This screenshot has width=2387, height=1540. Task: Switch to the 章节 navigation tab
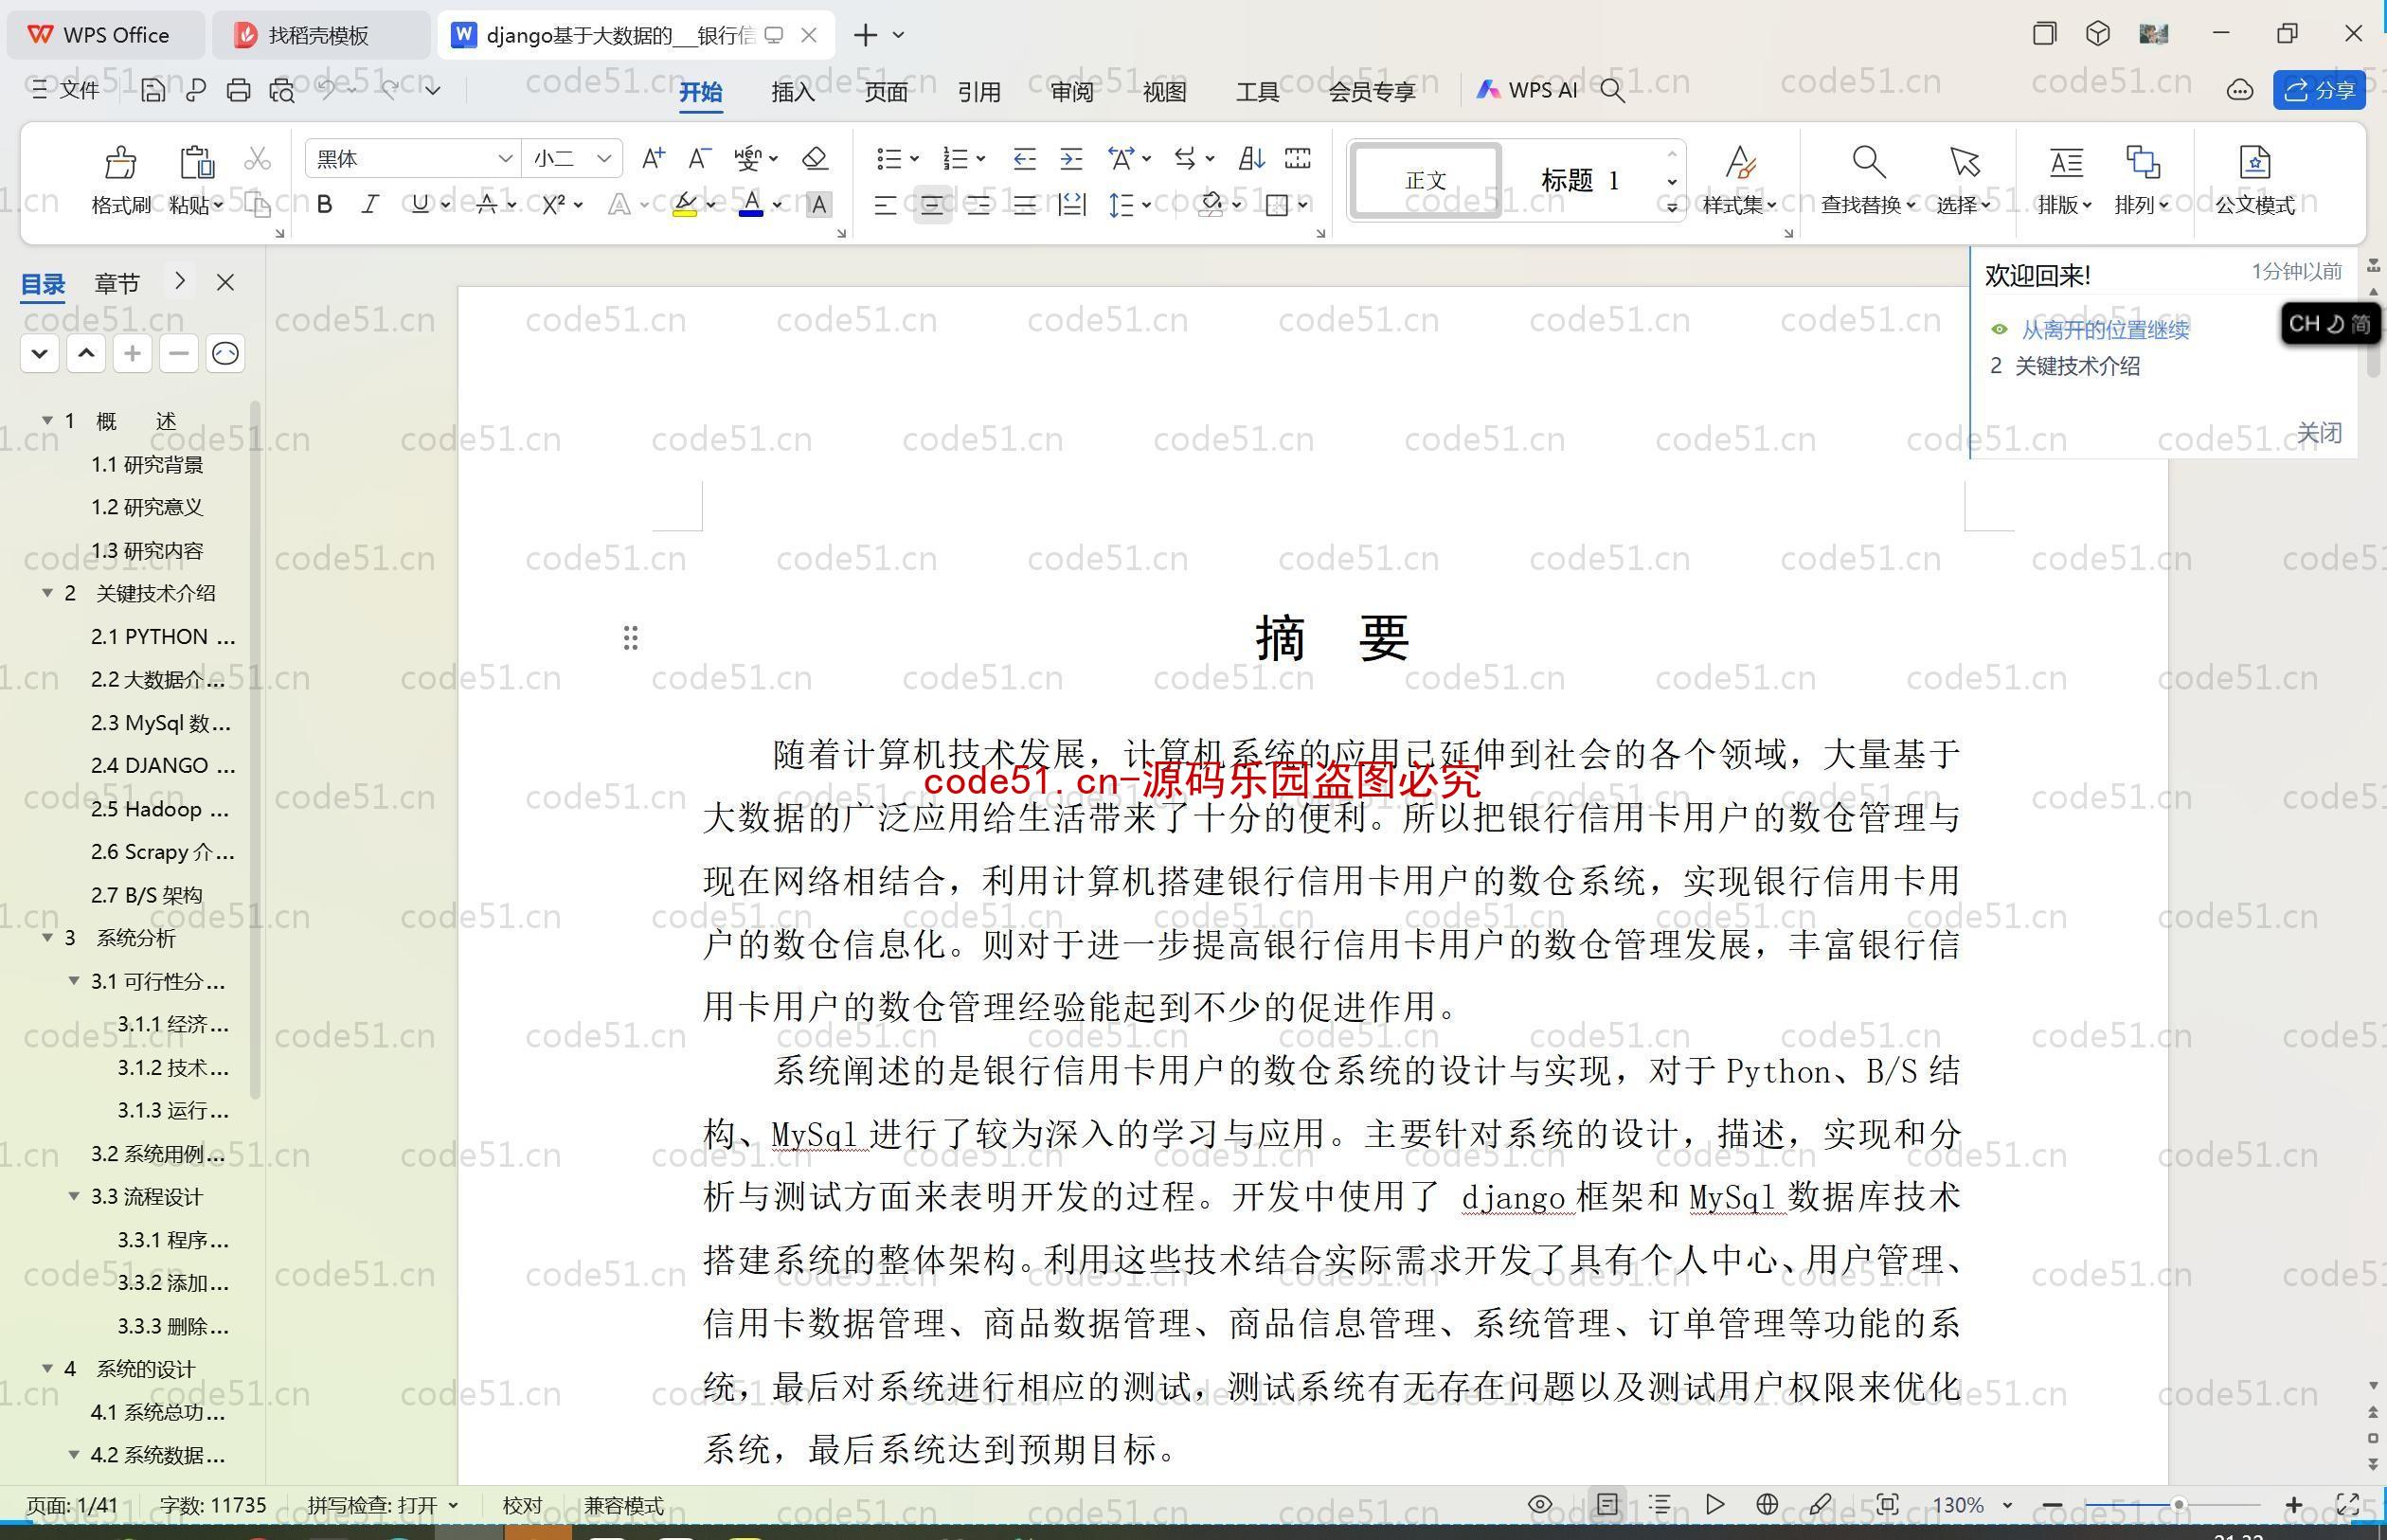tap(117, 283)
